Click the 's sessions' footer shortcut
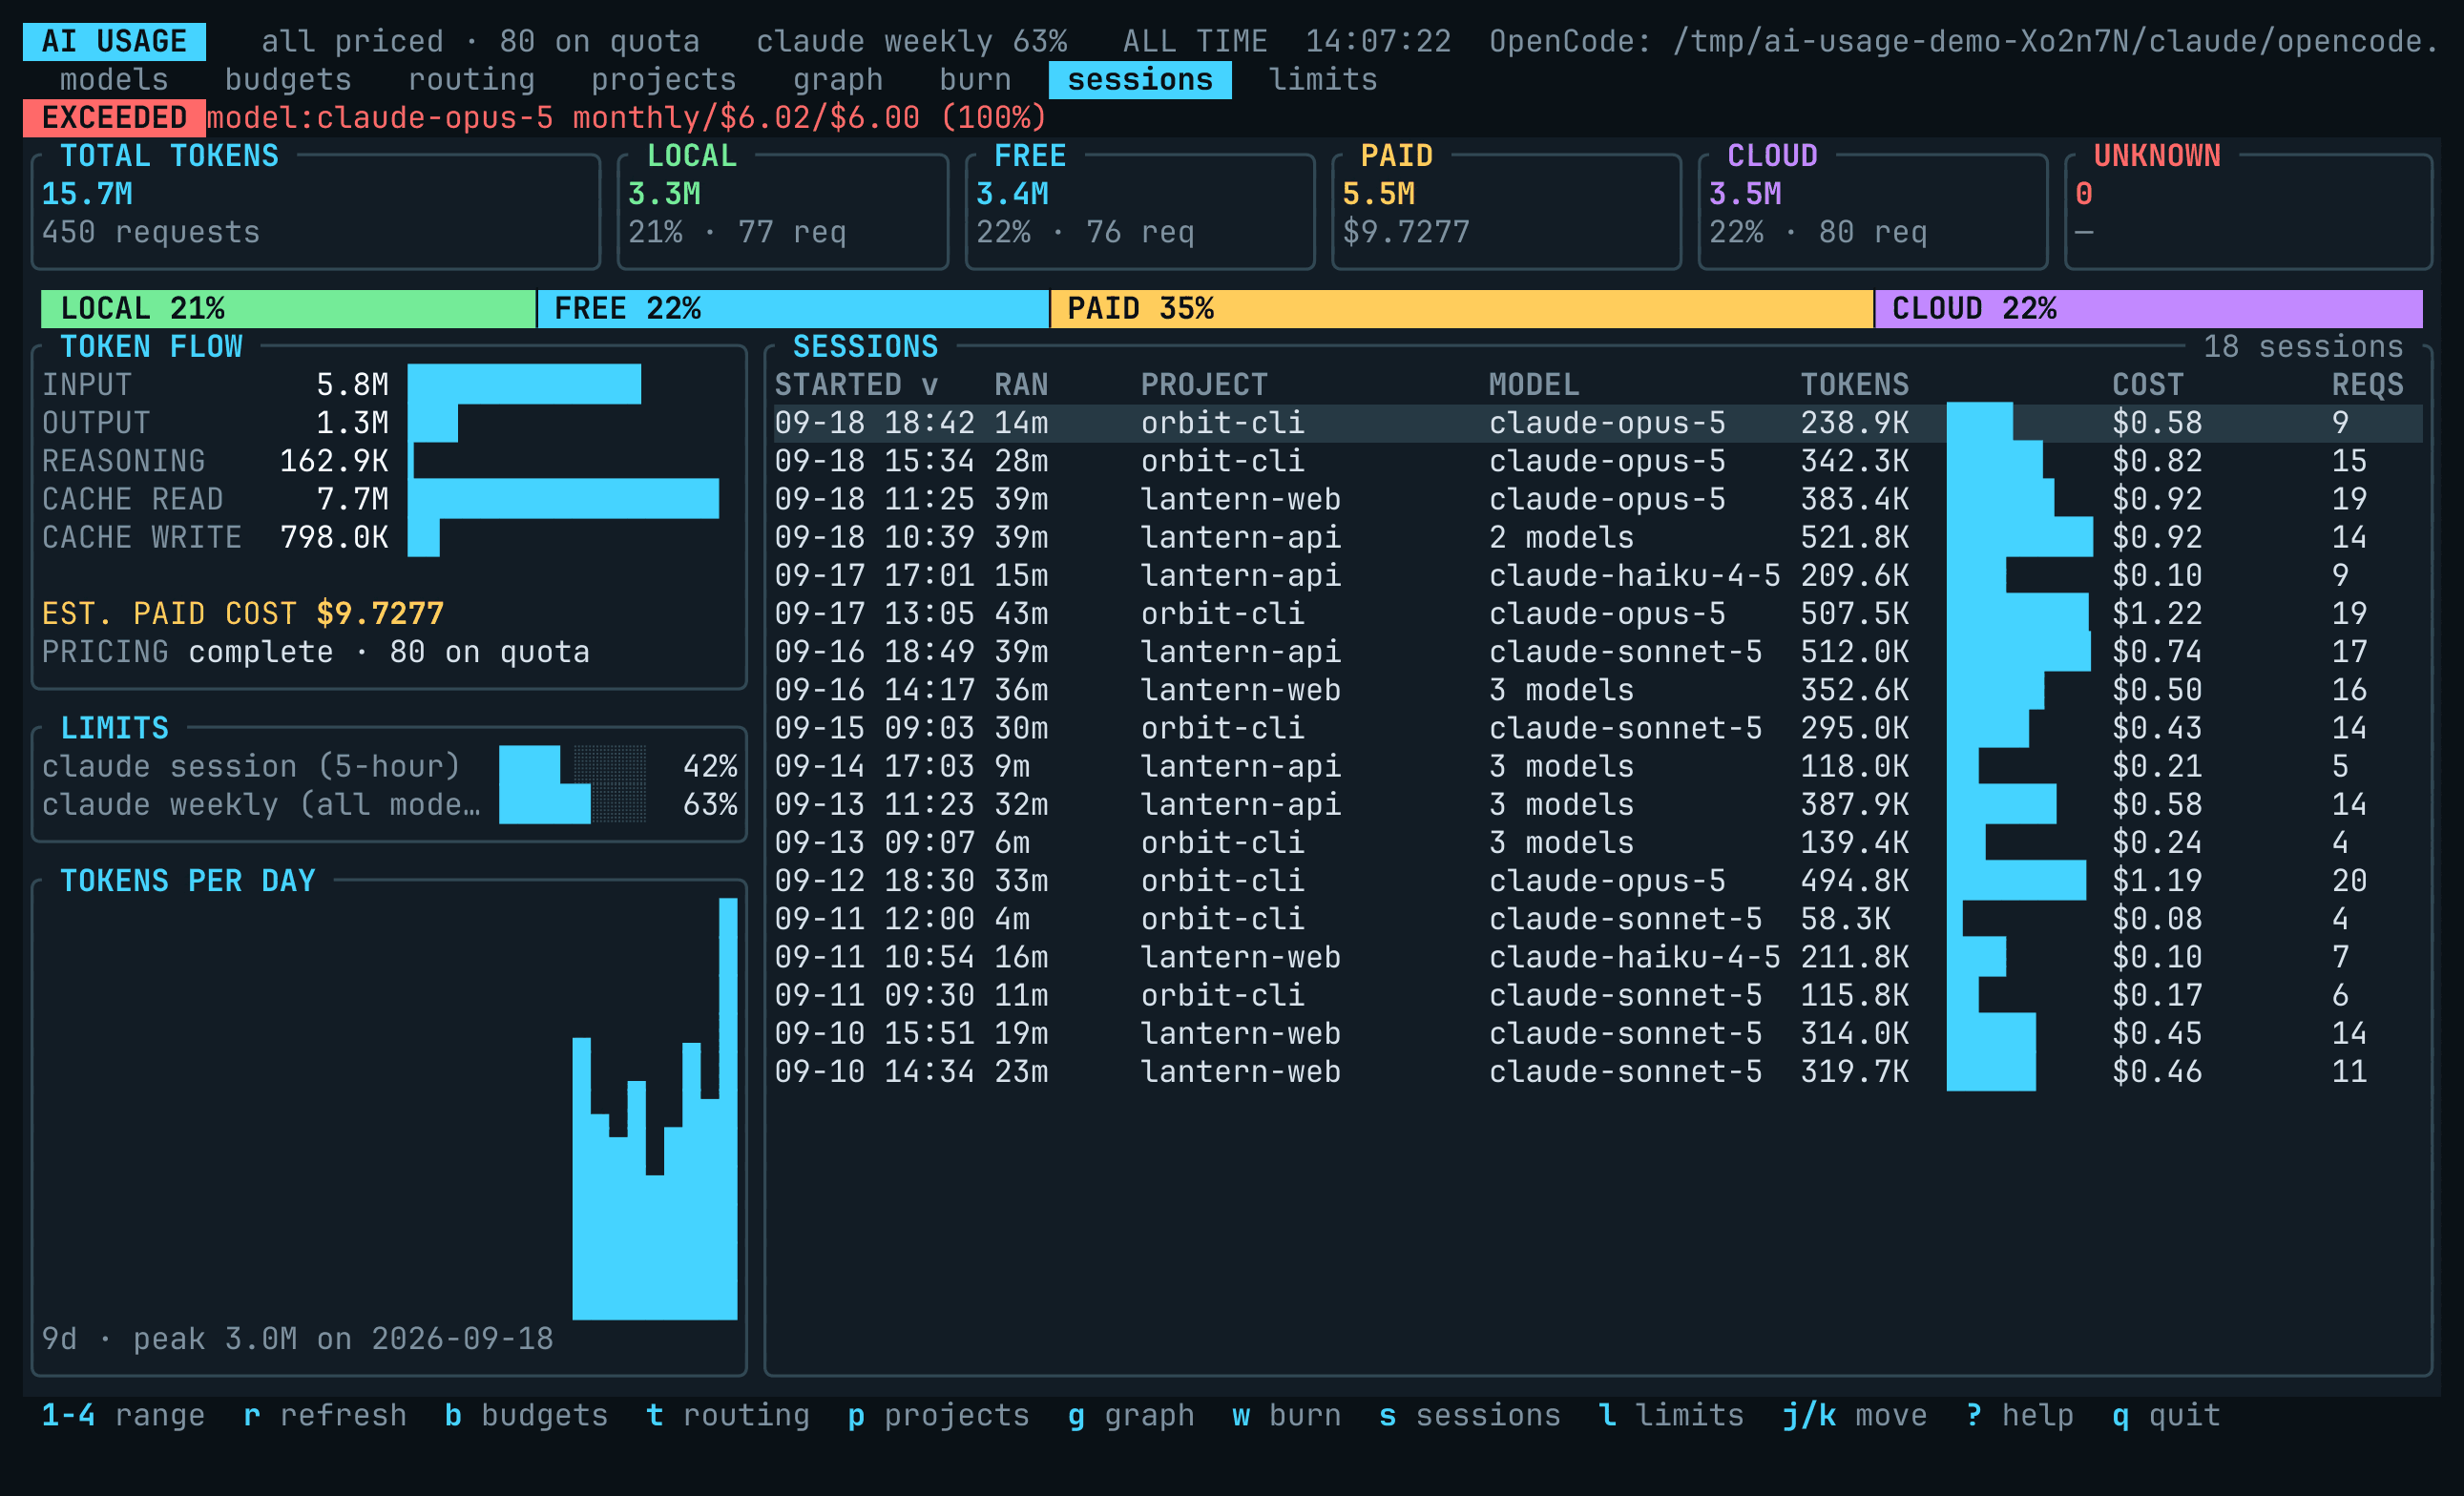Image resolution: width=2464 pixels, height=1496 pixels. coord(1470,1415)
